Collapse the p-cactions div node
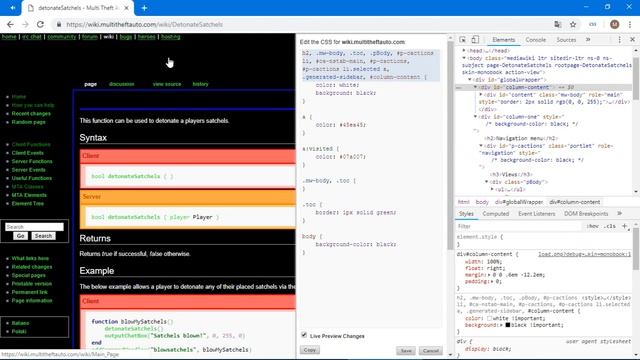 (x=481, y=146)
